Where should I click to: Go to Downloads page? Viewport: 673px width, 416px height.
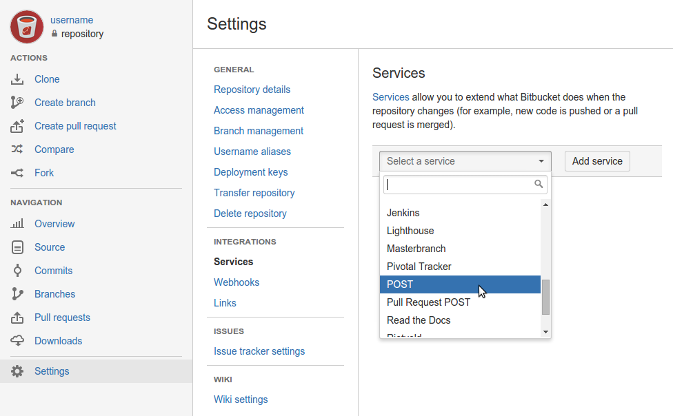[58, 341]
